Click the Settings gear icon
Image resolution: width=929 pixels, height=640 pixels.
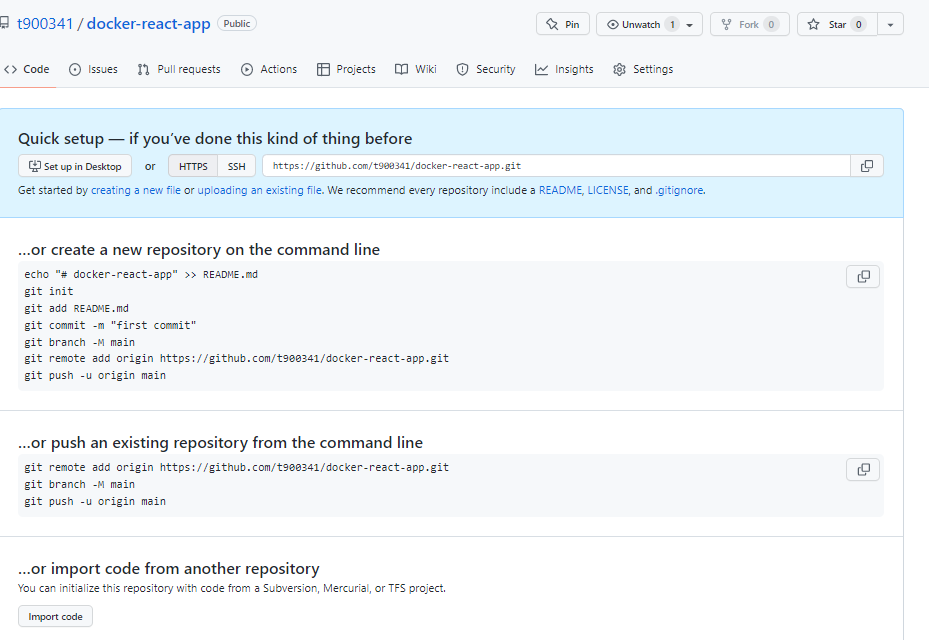coord(619,69)
